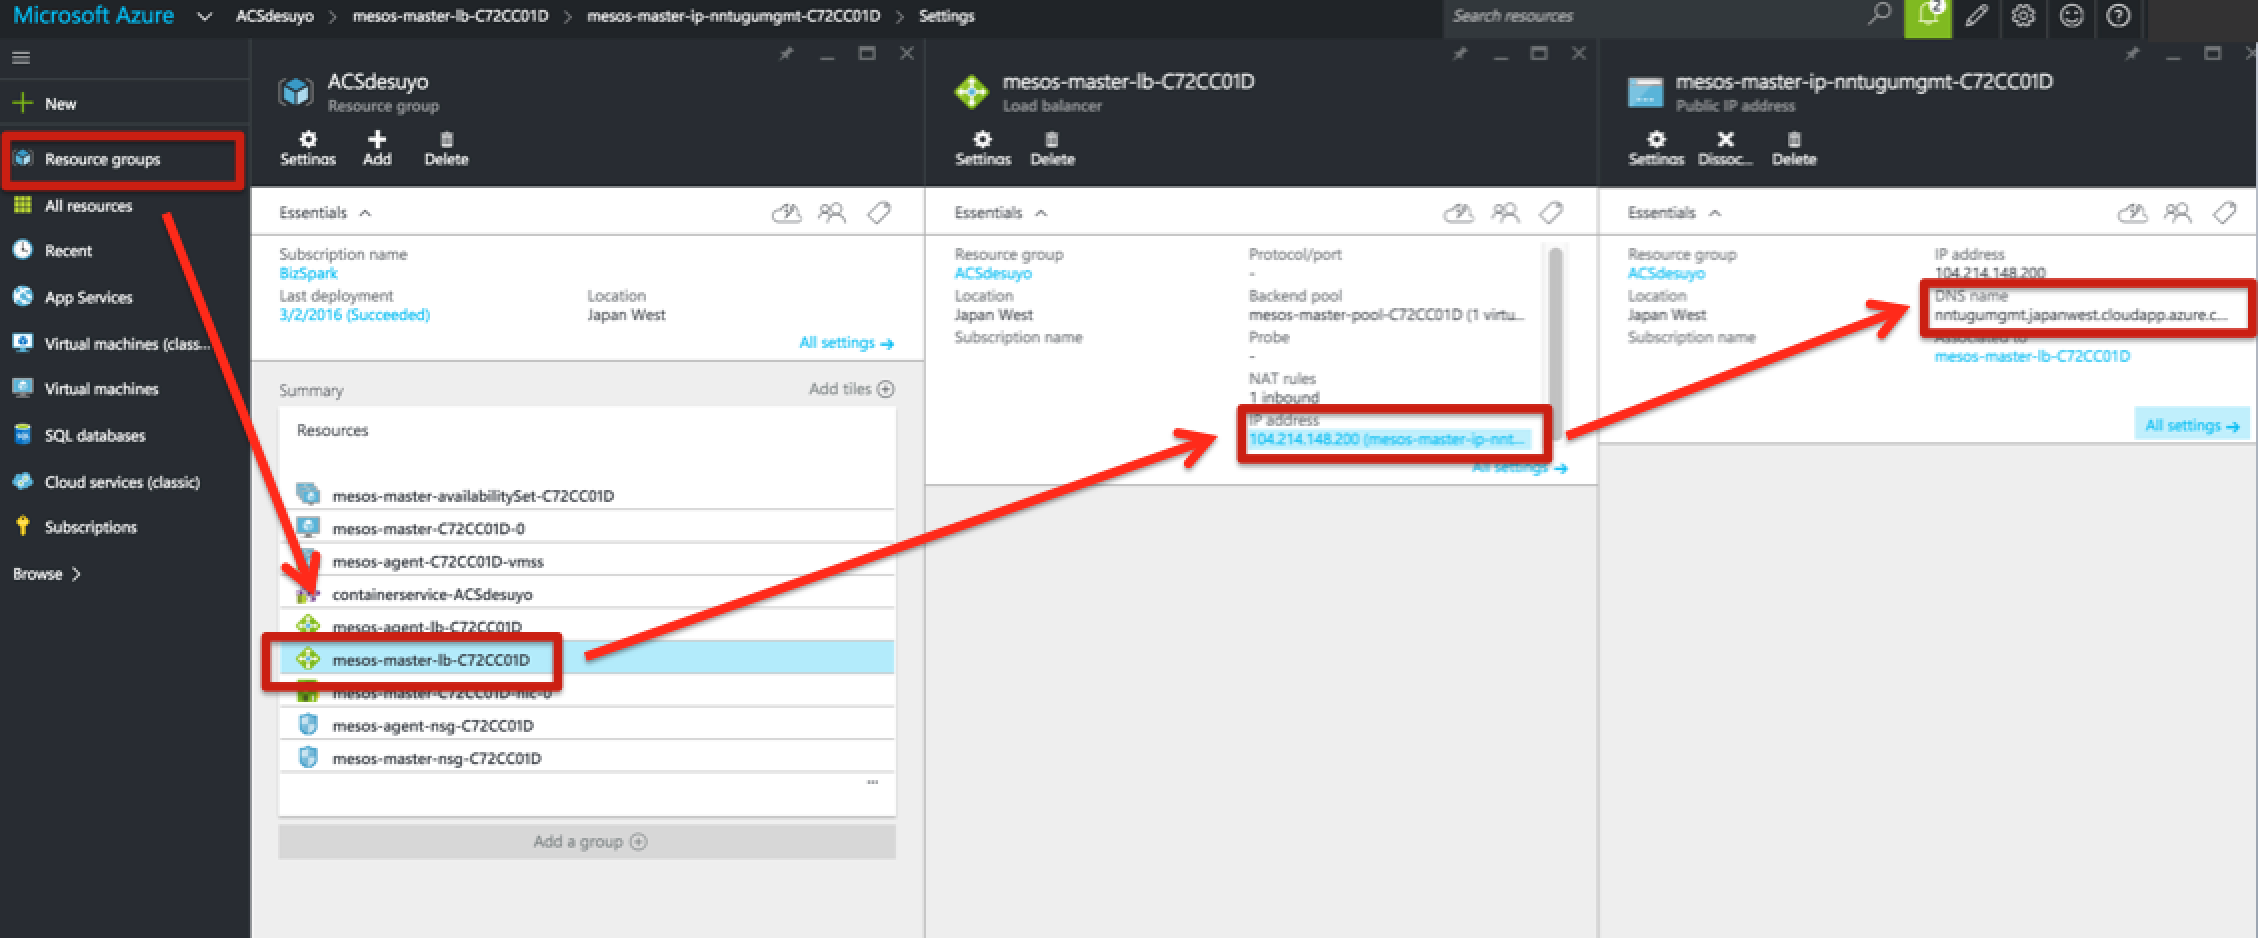Click the tags icon in load balancer Essentials bar
Image resolution: width=2258 pixels, height=938 pixels.
click(x=1551, y=213)
